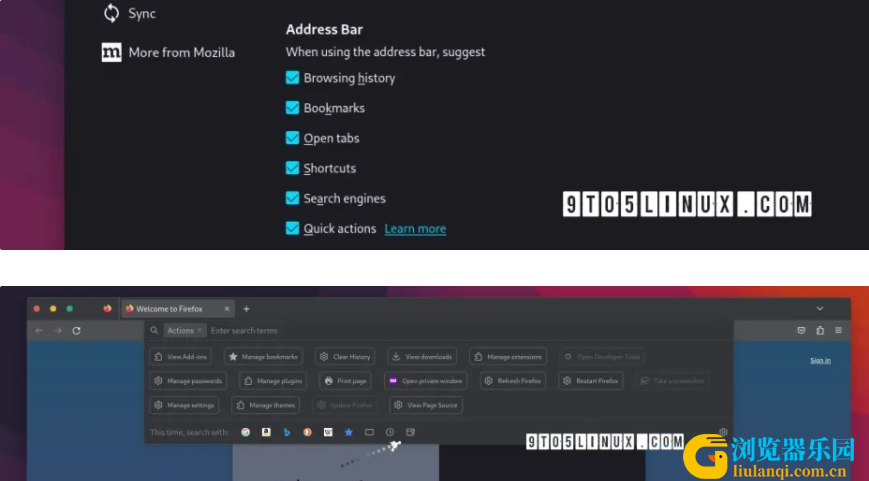Open search settings gear in dropdown
869x481 pixels.
click(723, 432)
